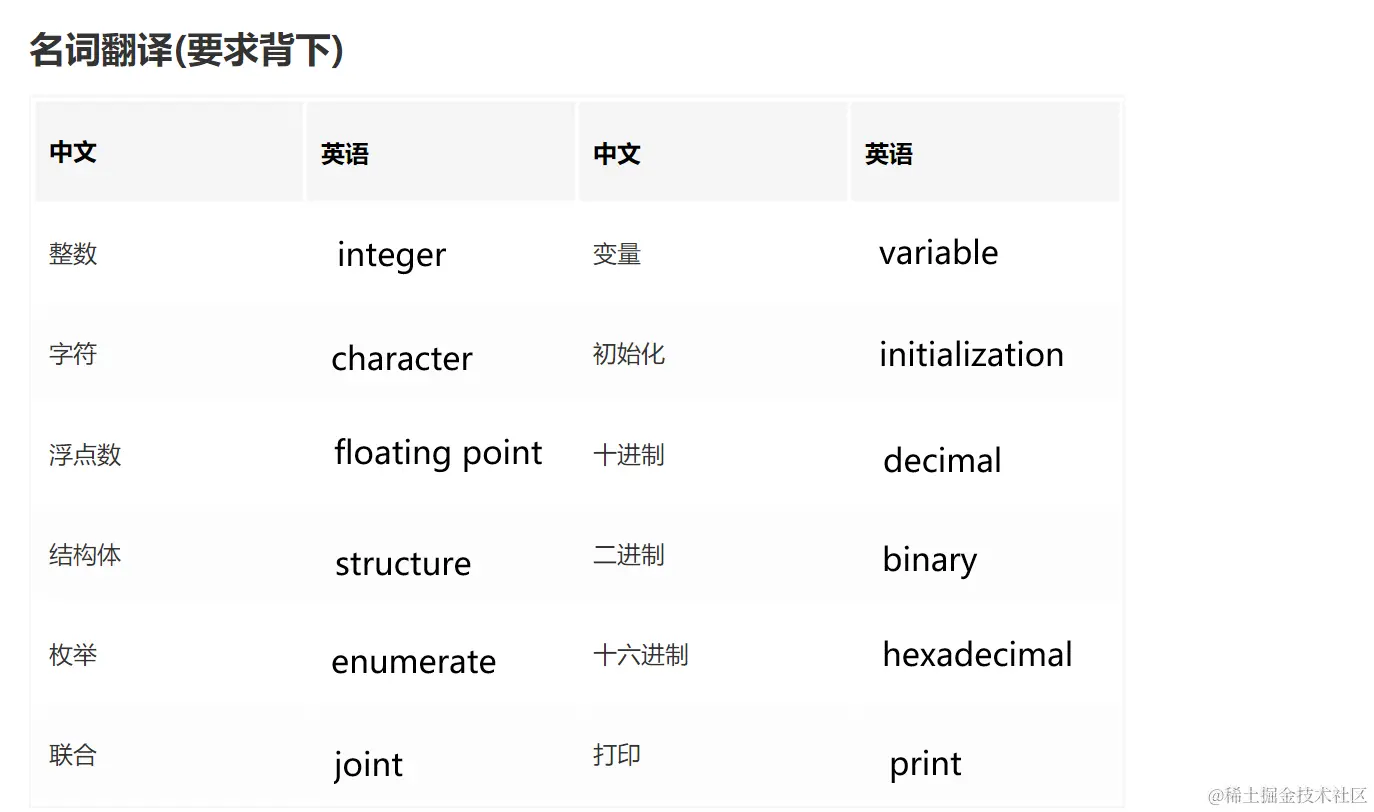Click the 稀土掘金技术社区 watermark

pos(1287,795)
